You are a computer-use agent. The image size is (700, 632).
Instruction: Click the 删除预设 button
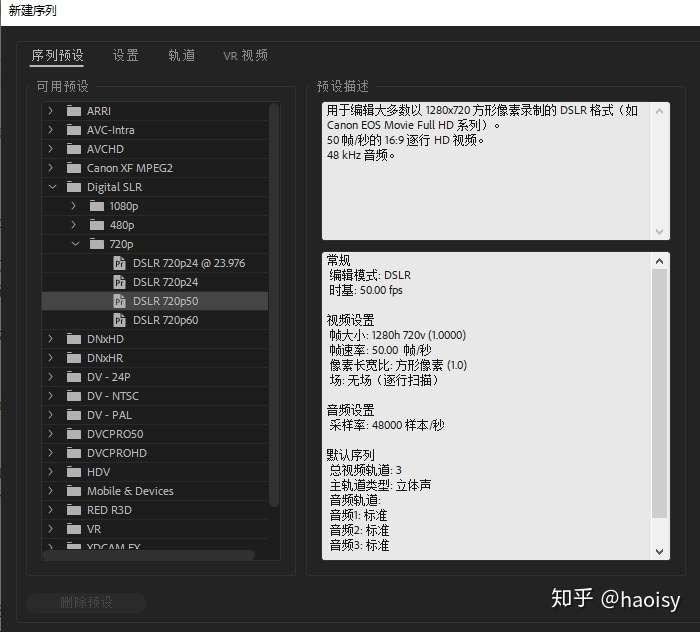point(86,603)
